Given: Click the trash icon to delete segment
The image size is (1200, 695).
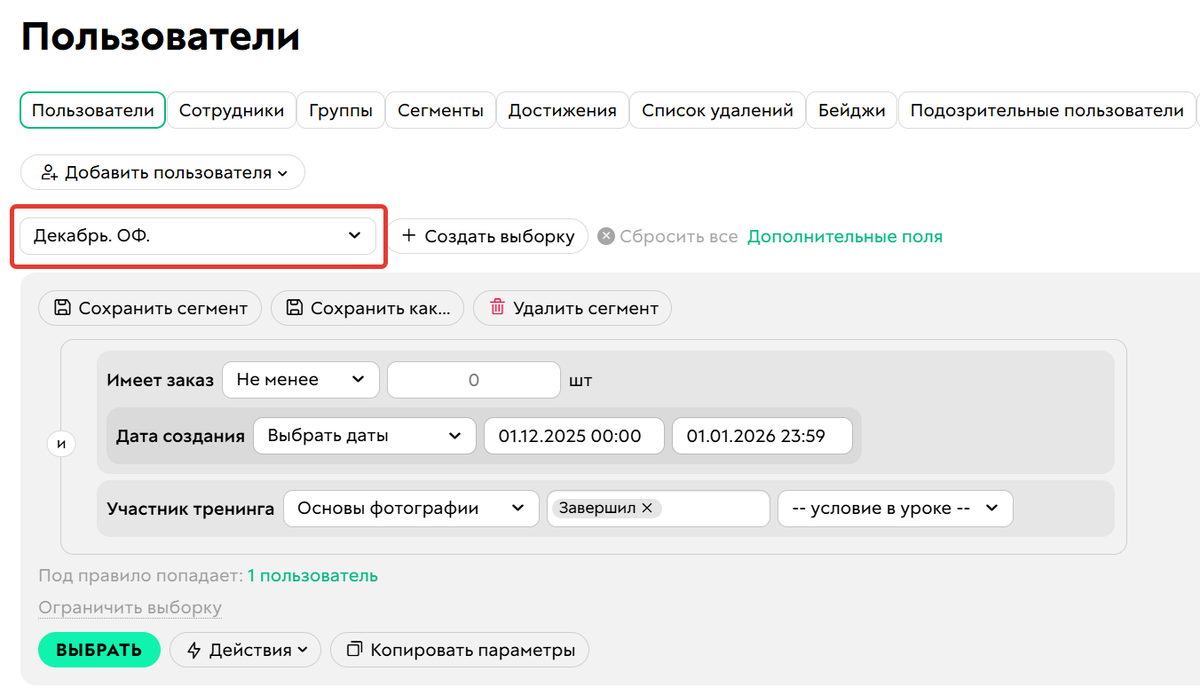Looking at the screenshot, I should click(x=498, y=308).
